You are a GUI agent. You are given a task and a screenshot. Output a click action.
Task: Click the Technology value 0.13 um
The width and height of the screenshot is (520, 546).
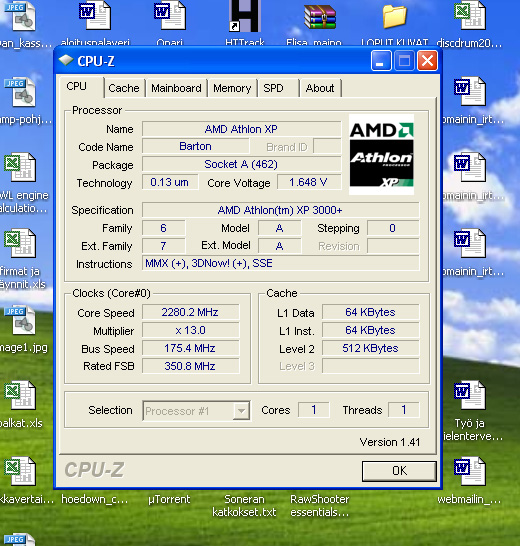(x=170, y=182)
